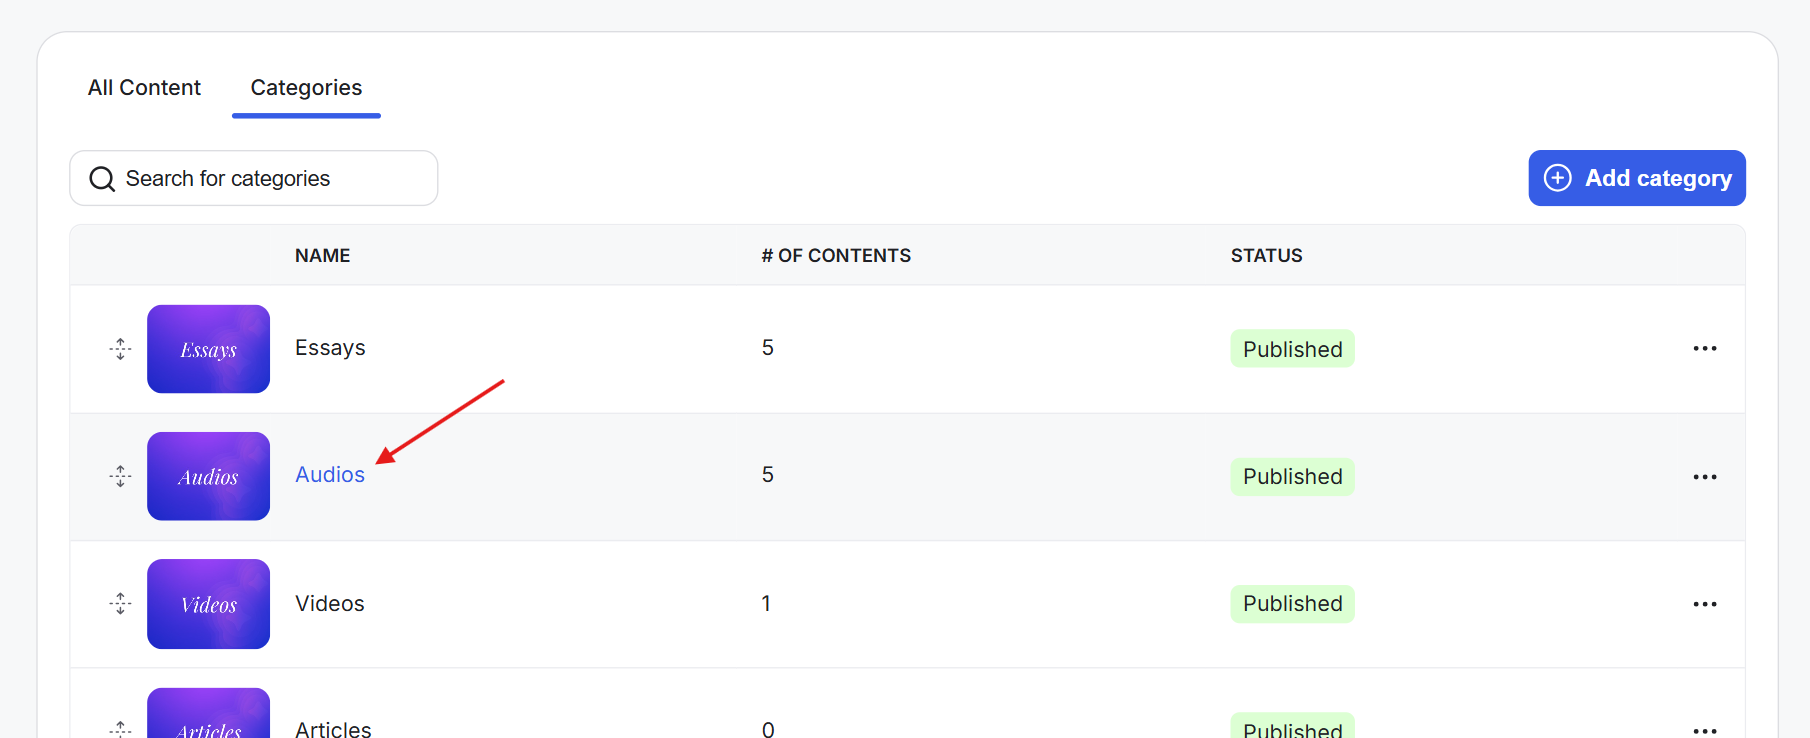
Task: Click the Add category button
Action: [x=1636, y=178]
